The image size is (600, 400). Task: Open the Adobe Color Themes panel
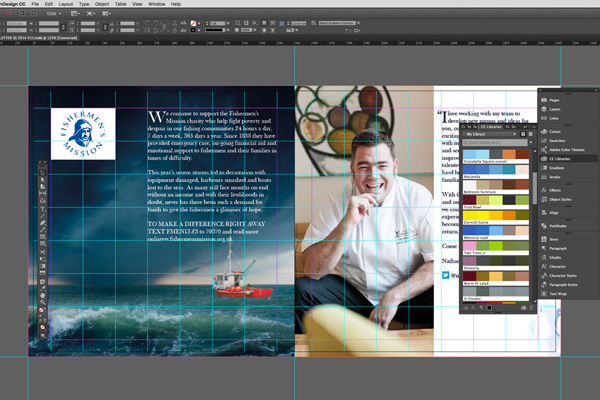(x=568, y=150)
